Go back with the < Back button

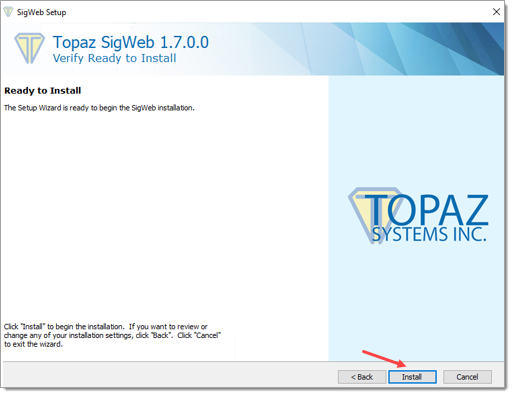click(x=362, y=377)
